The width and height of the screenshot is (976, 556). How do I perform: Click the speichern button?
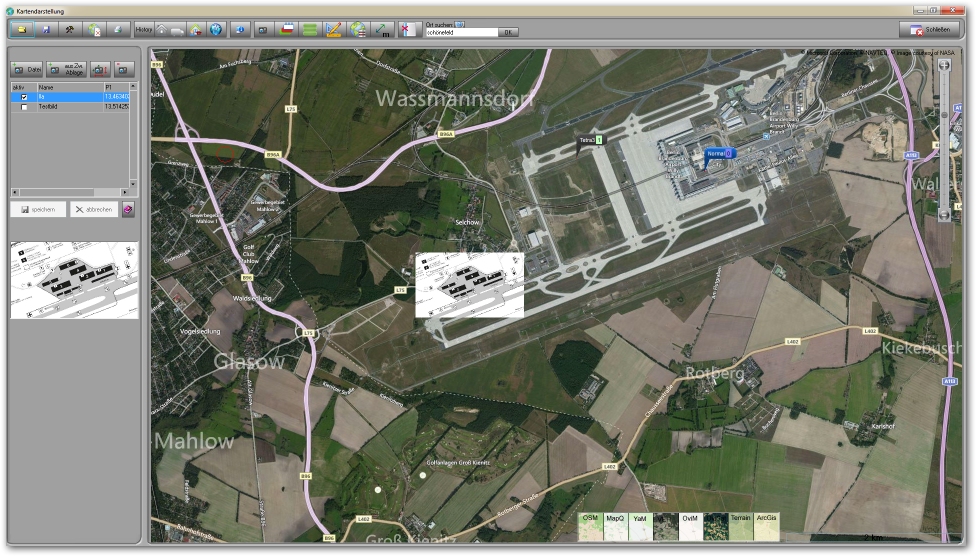coord(38,210)
